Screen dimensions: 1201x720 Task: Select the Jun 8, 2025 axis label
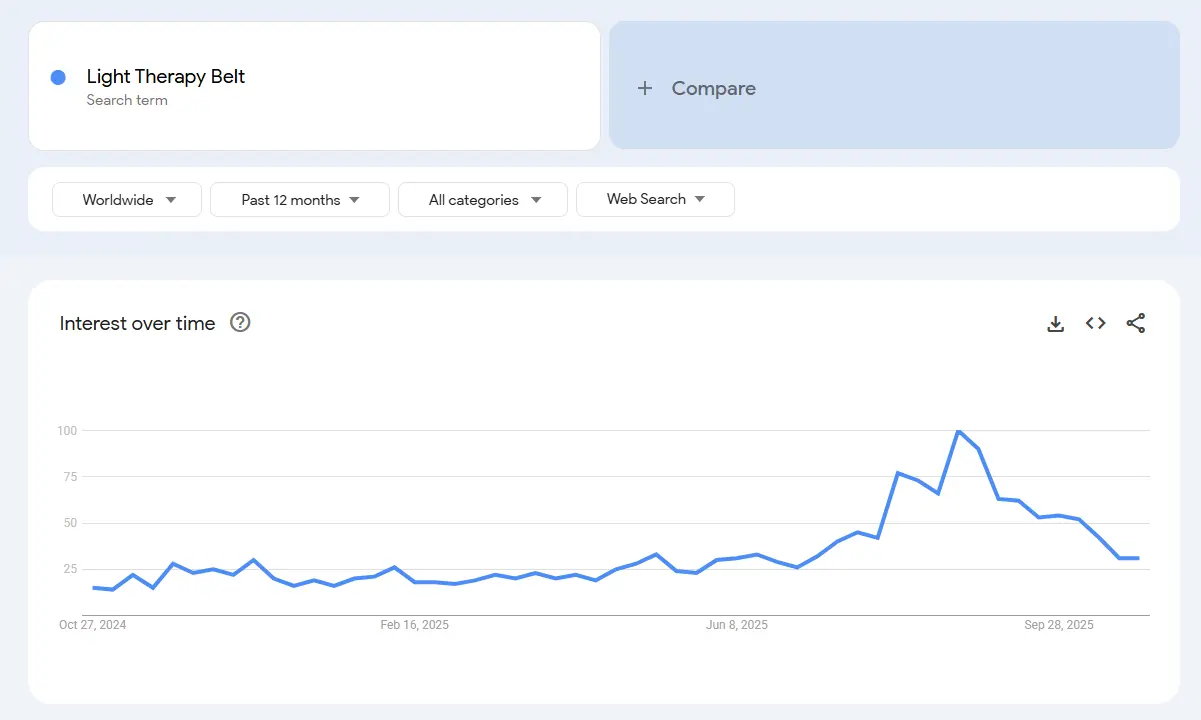pos(737,625)
